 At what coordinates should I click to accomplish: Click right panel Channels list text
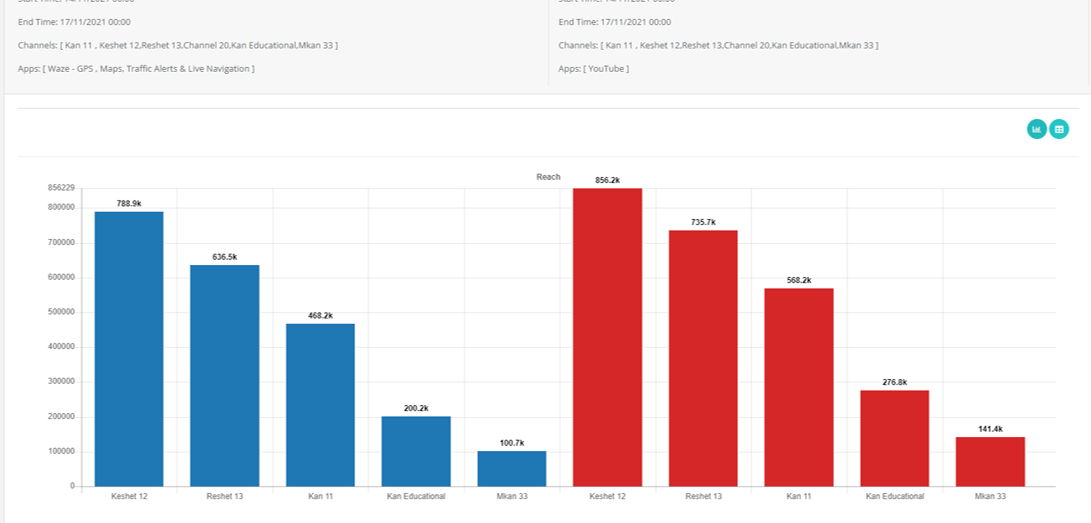pos(718,45)
